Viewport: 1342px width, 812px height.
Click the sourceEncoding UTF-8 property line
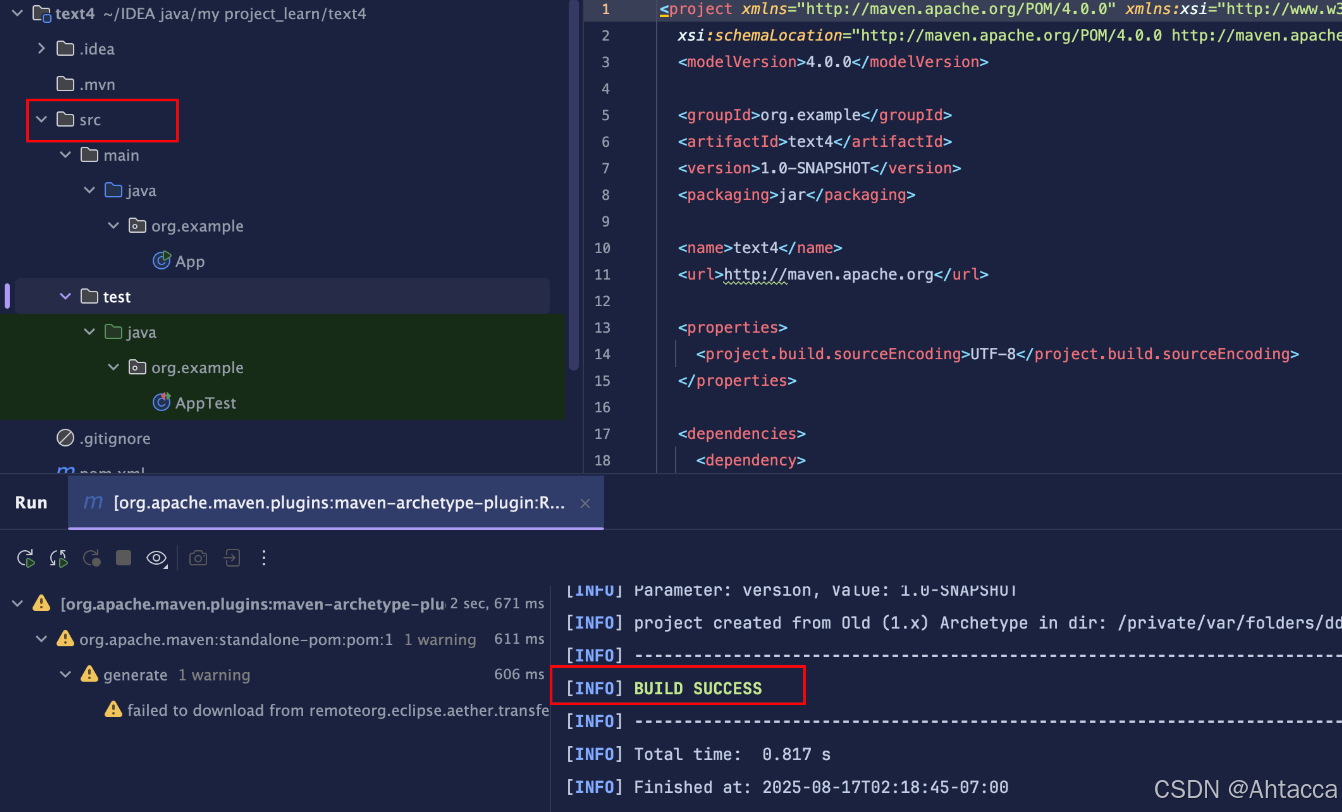pyautogui.click(x=997, y=354)
